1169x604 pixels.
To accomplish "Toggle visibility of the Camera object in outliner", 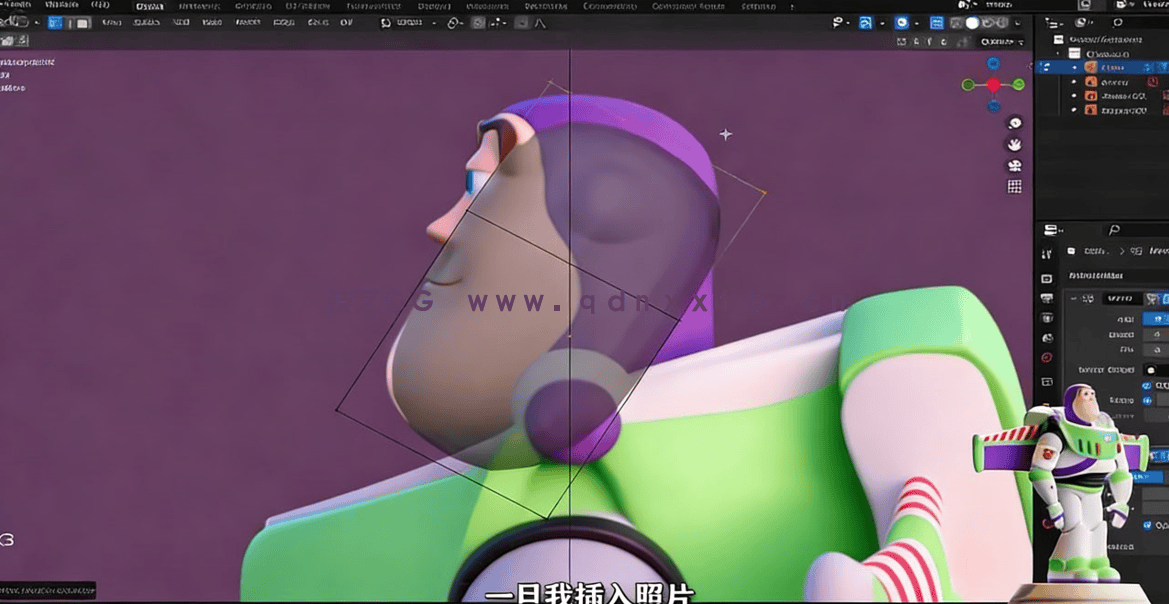I will tap(1074, 82).
